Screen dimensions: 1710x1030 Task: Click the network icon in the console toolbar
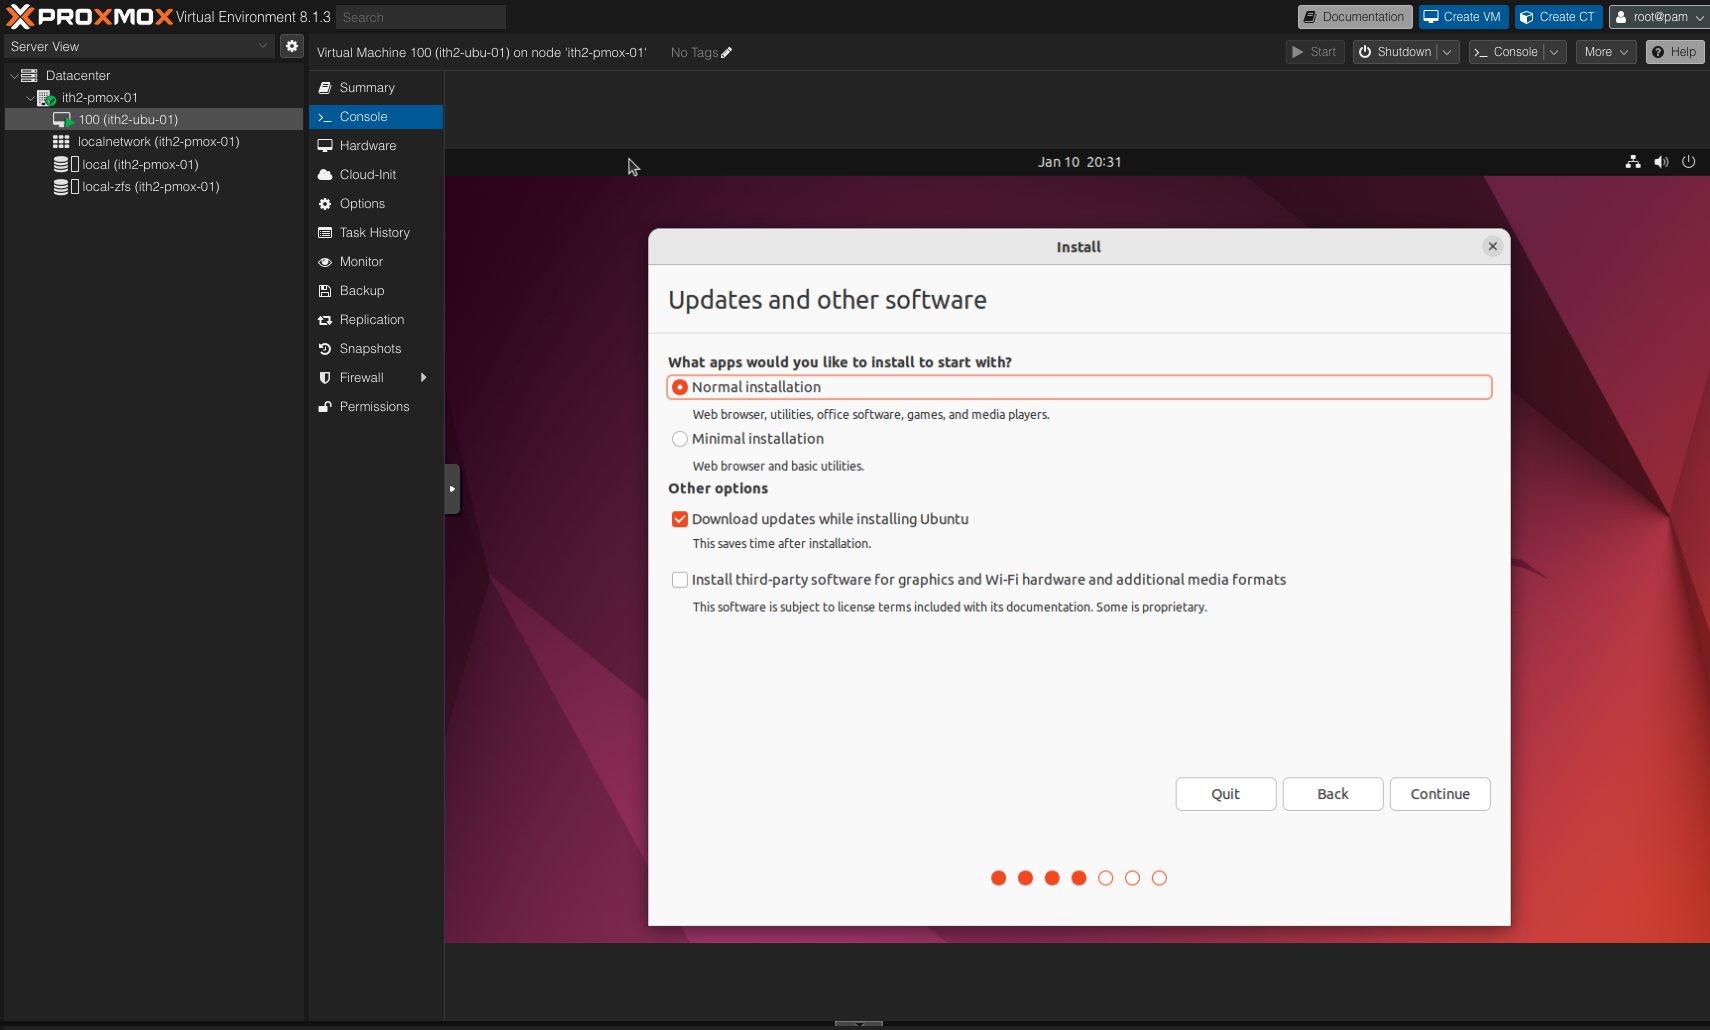[1634, 161]
